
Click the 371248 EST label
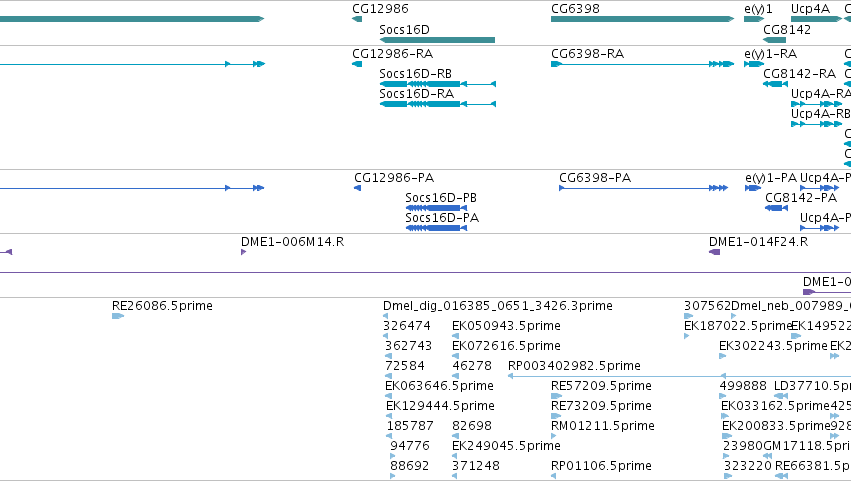coord(475,466)
